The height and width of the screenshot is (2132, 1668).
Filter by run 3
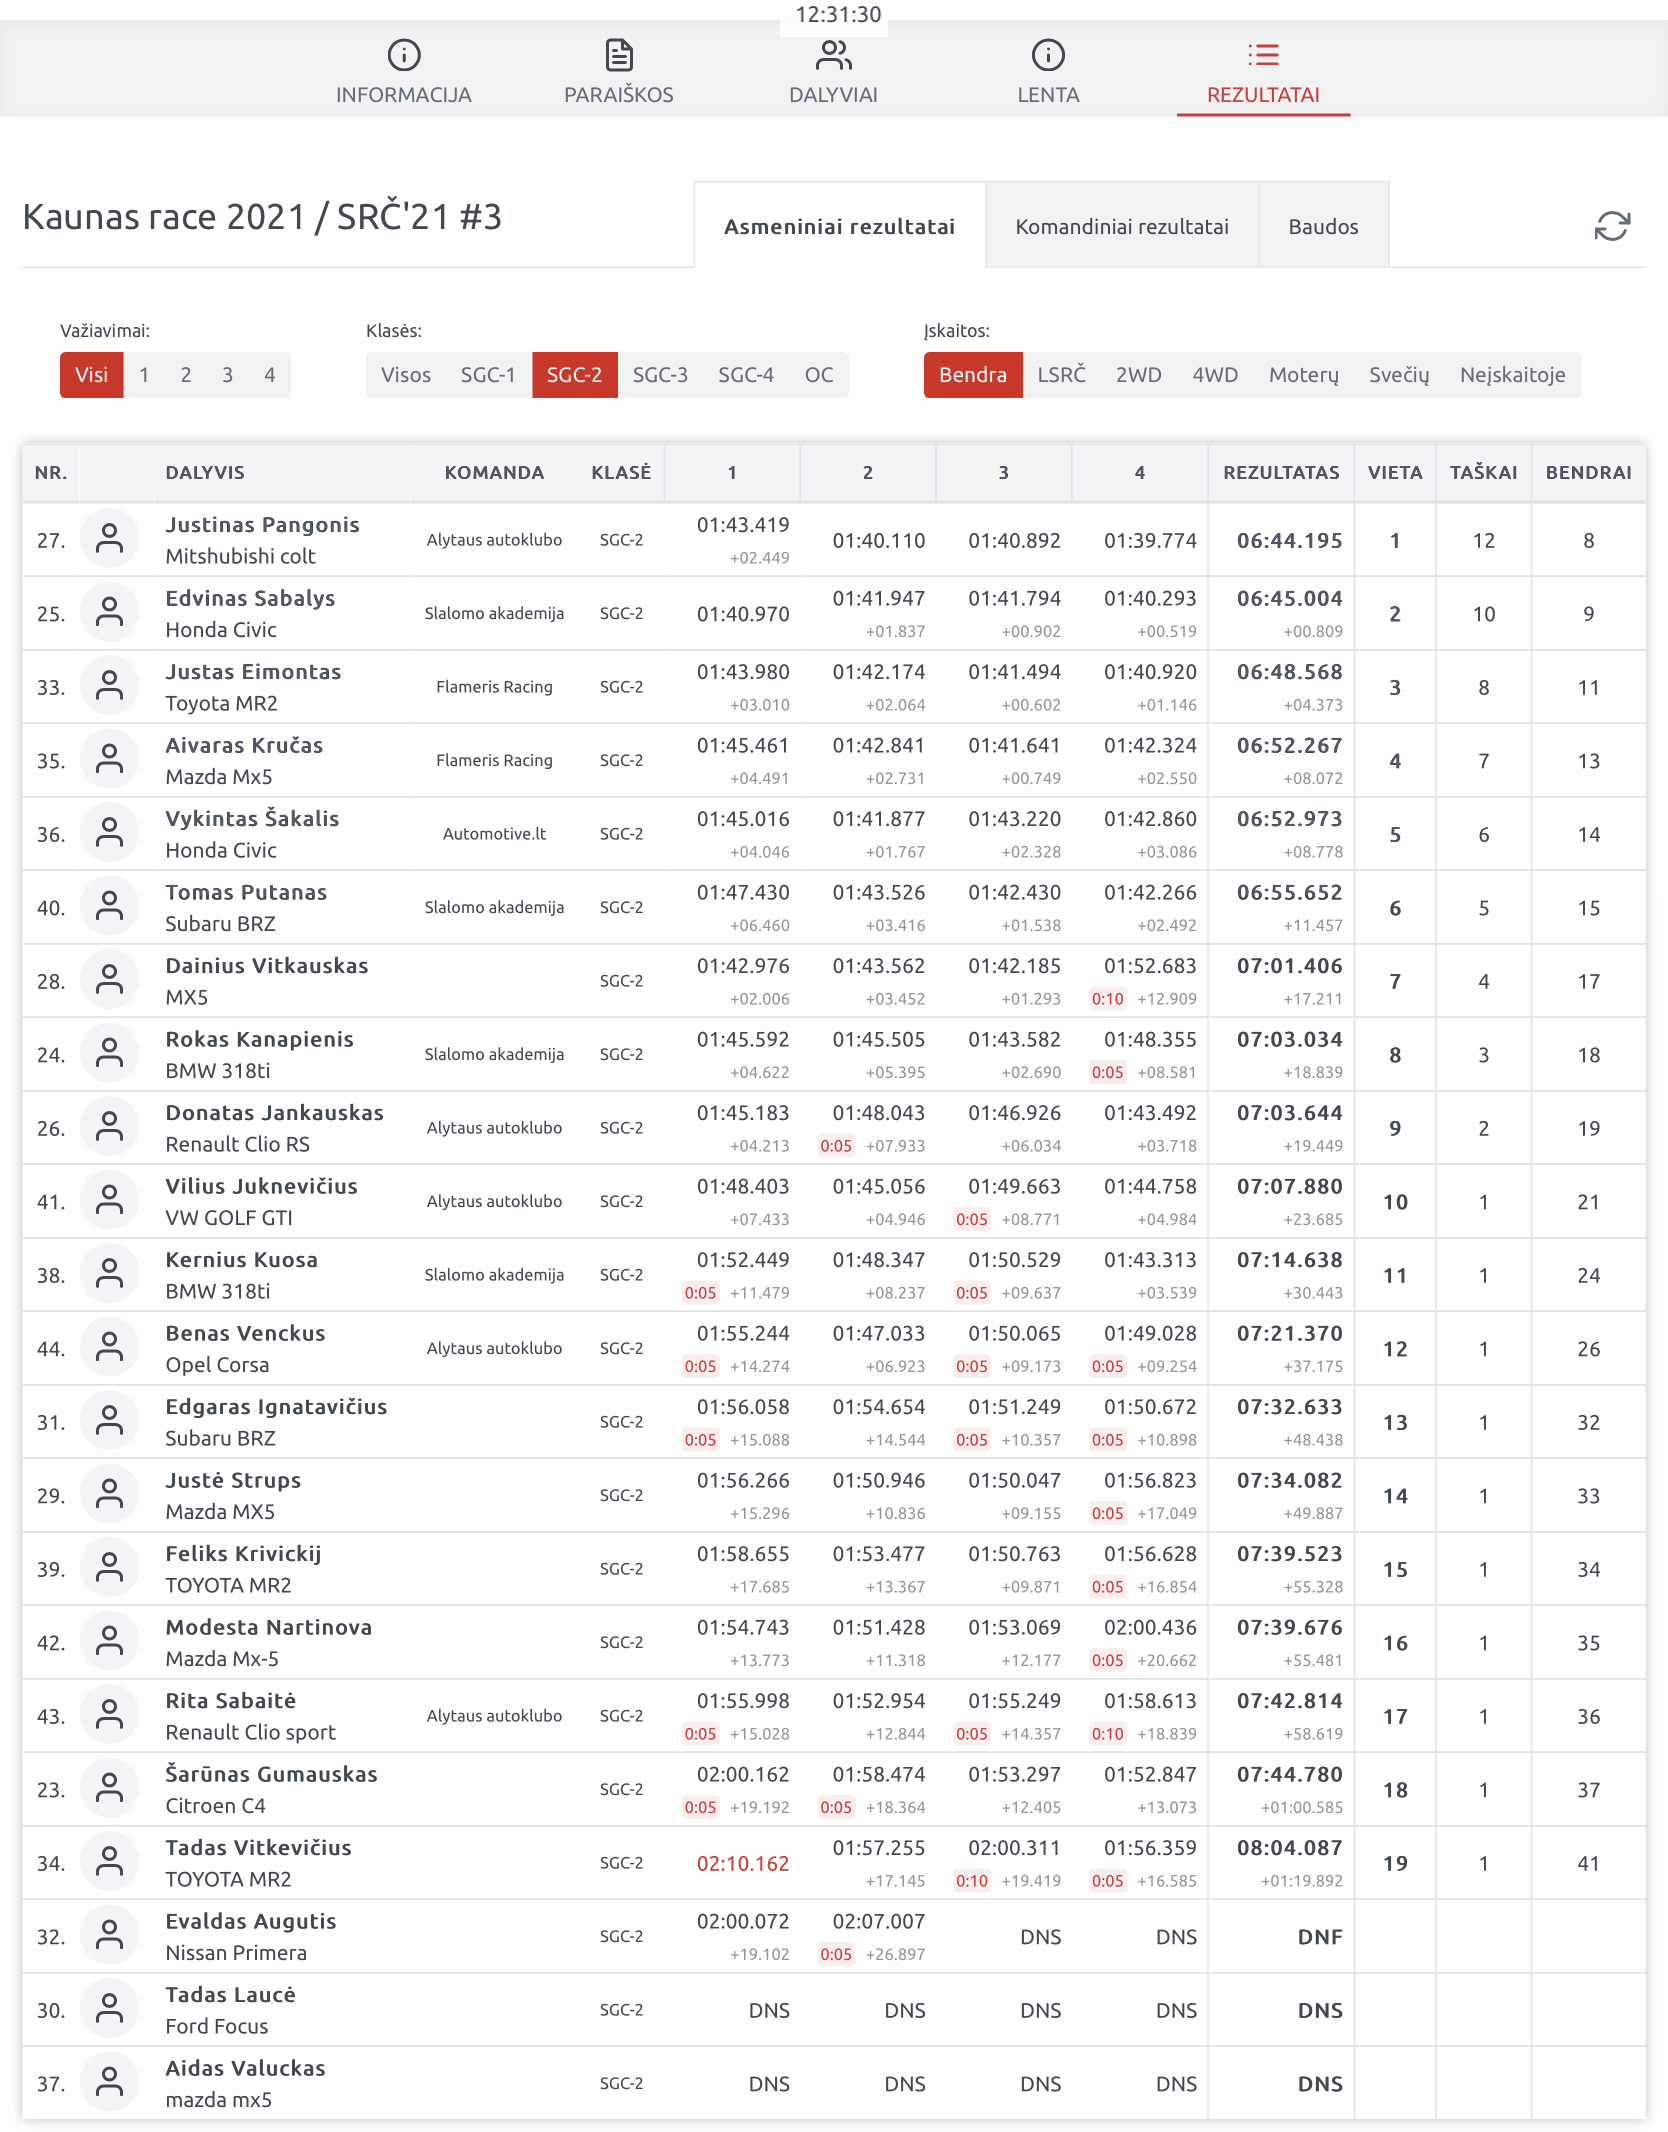[228, 375]
